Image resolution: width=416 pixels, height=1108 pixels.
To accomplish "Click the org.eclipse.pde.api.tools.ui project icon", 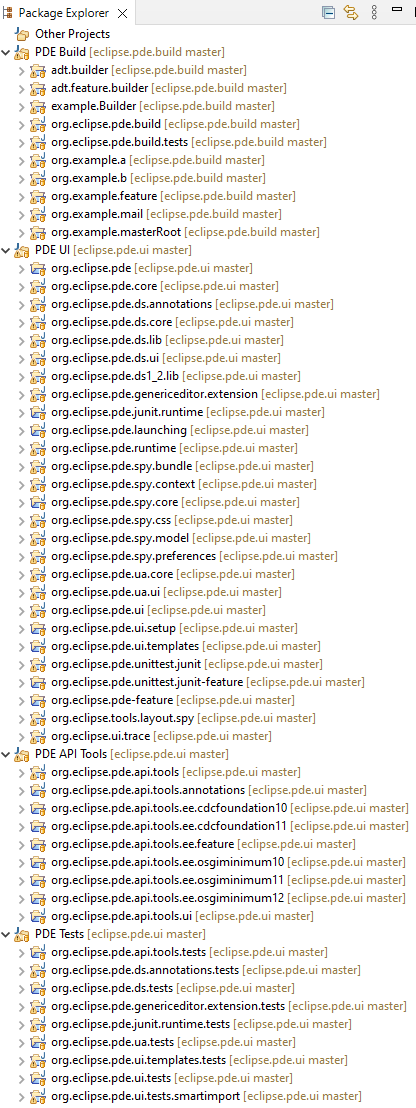I will click(x=38, y=916).
